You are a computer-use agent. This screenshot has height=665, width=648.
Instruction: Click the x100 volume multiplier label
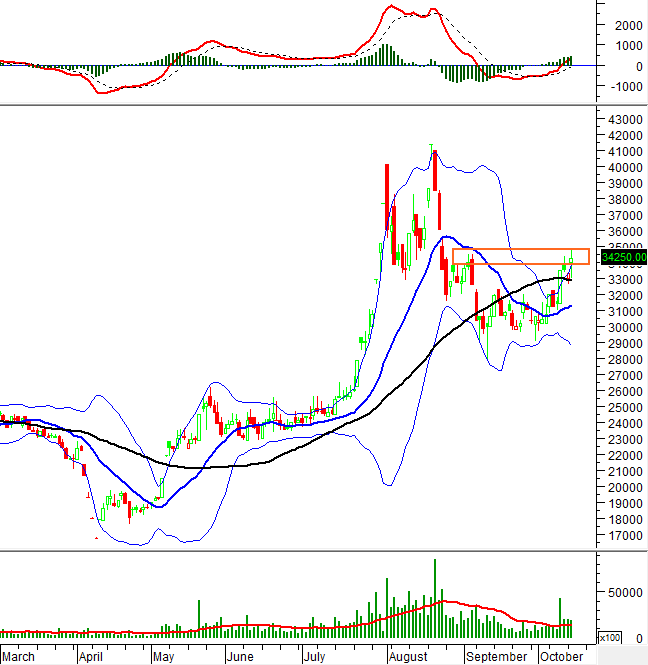coord(609,637)
